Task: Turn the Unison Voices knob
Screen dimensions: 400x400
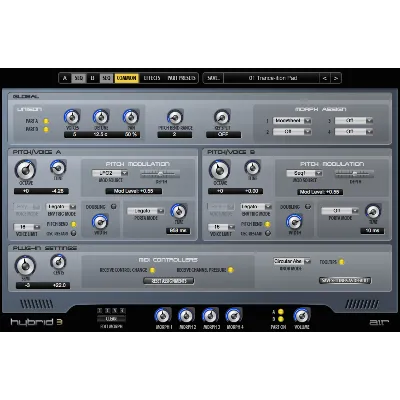Action: (72, 117)
